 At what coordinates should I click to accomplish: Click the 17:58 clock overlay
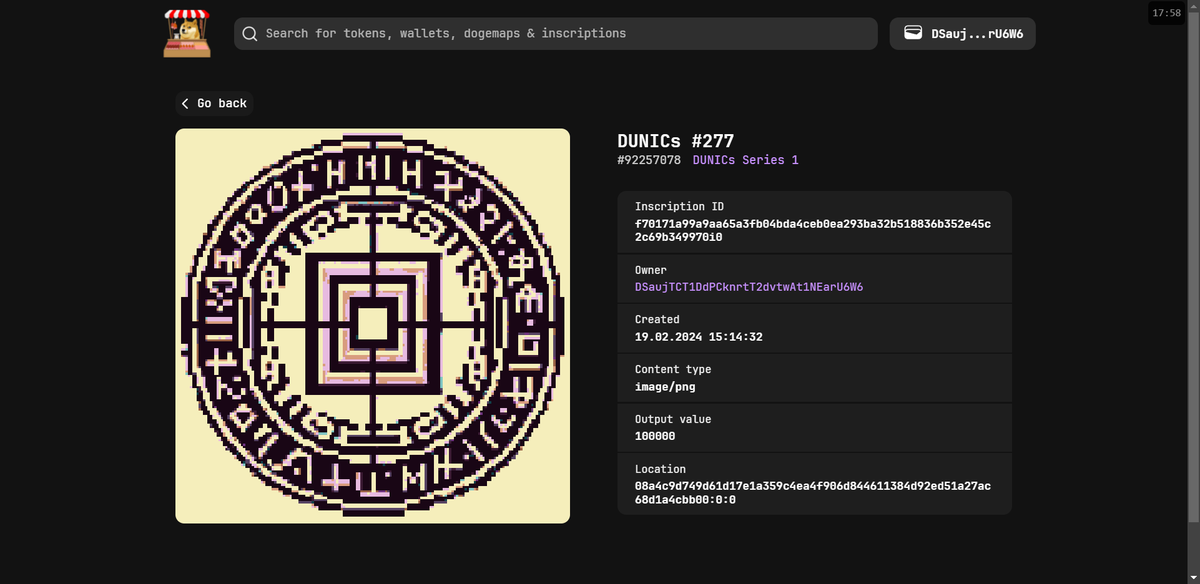click(x=1166, y=13)
